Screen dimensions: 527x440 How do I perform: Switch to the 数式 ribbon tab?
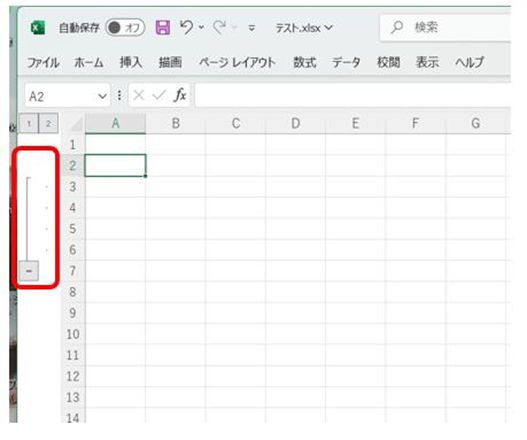[x=305, y=63]
